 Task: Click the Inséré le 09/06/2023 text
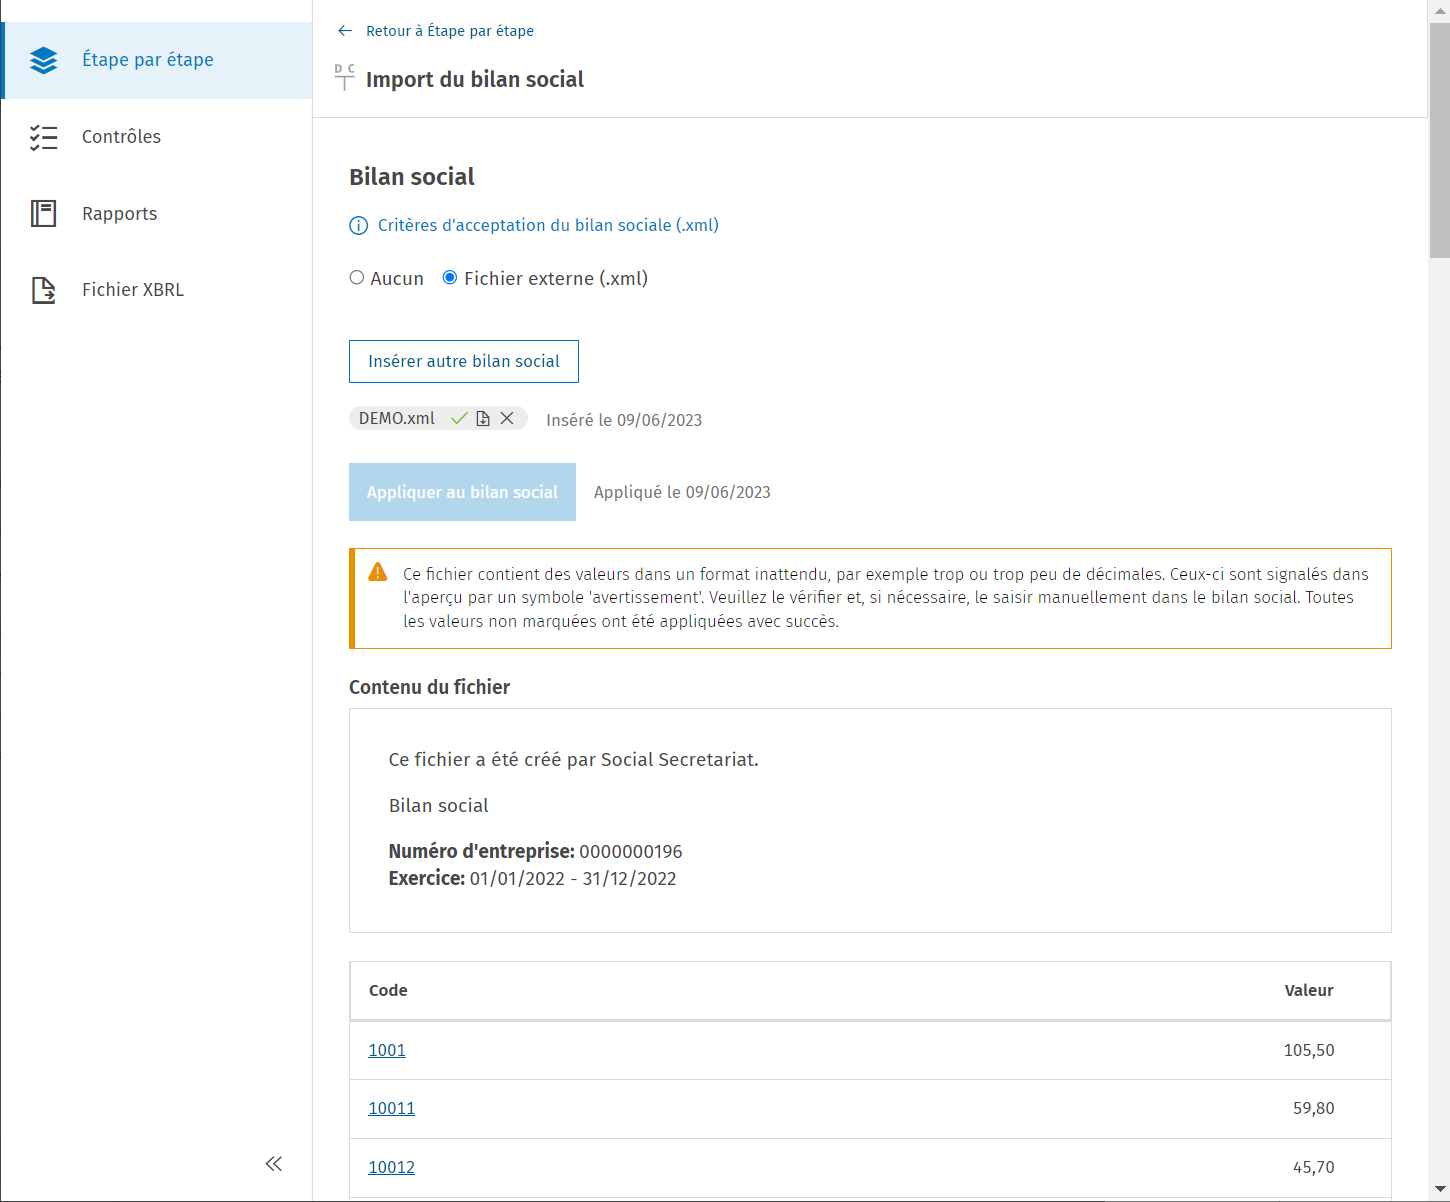tap(624, 420)
